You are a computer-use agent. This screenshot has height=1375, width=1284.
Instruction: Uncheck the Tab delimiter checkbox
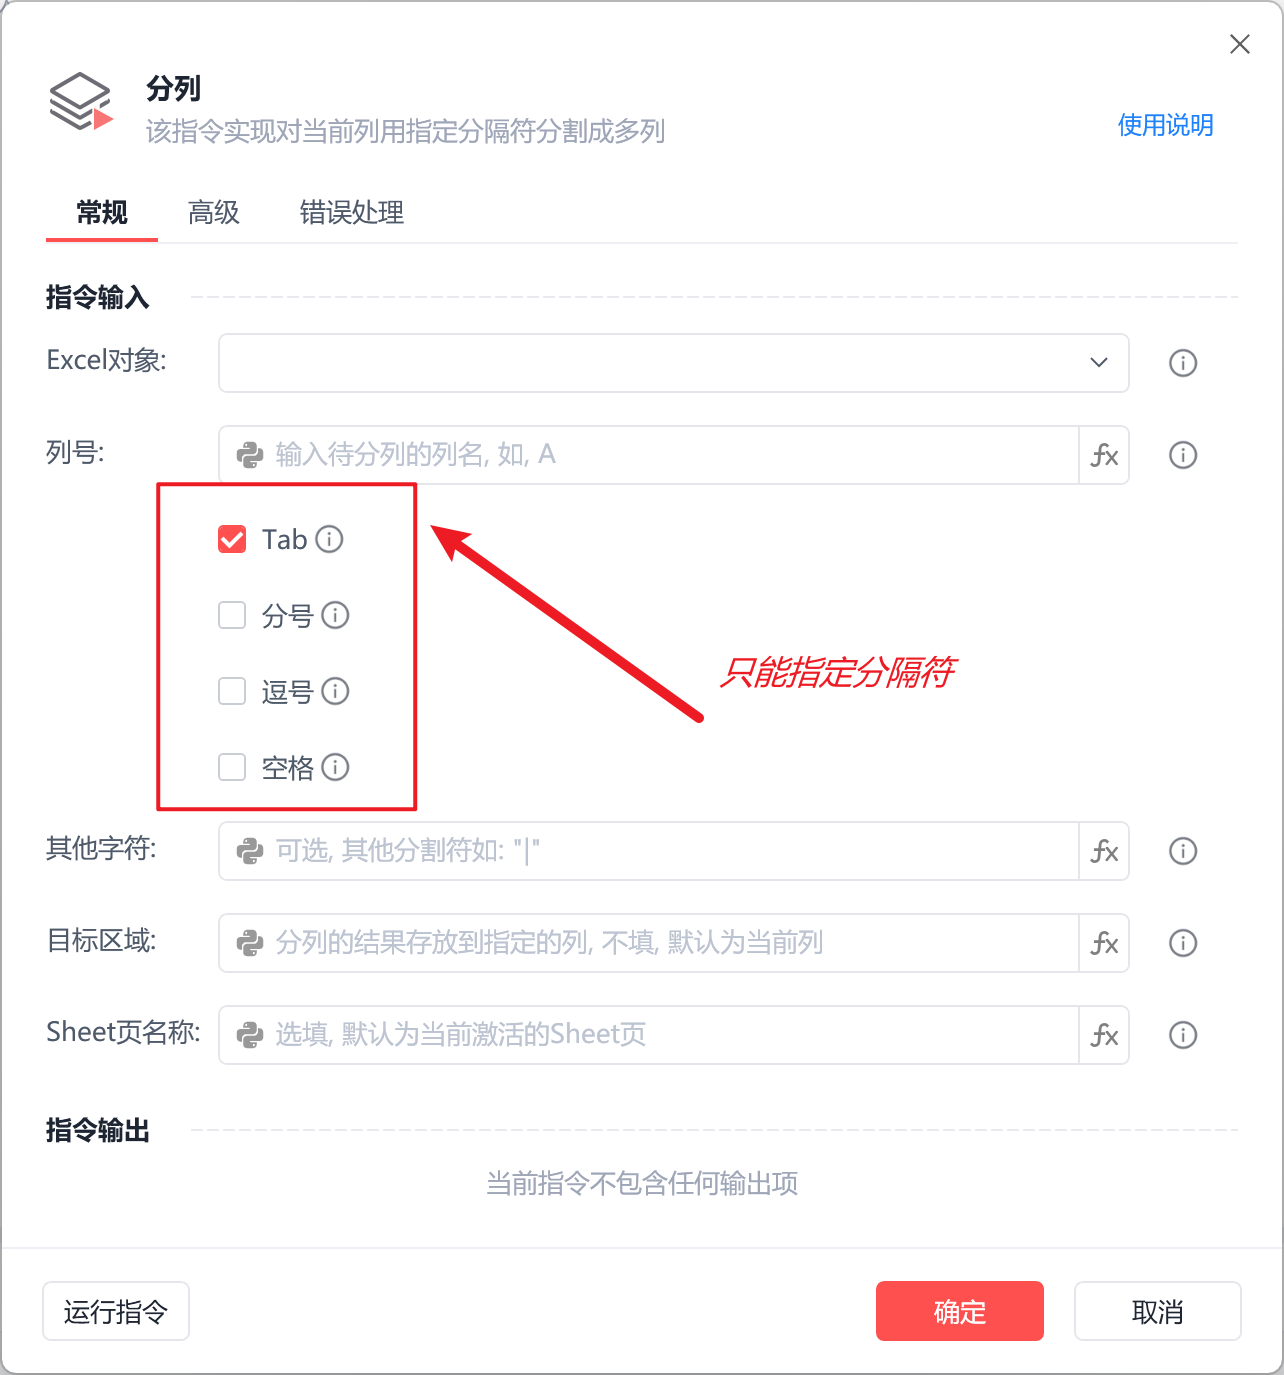click(232, 539)
